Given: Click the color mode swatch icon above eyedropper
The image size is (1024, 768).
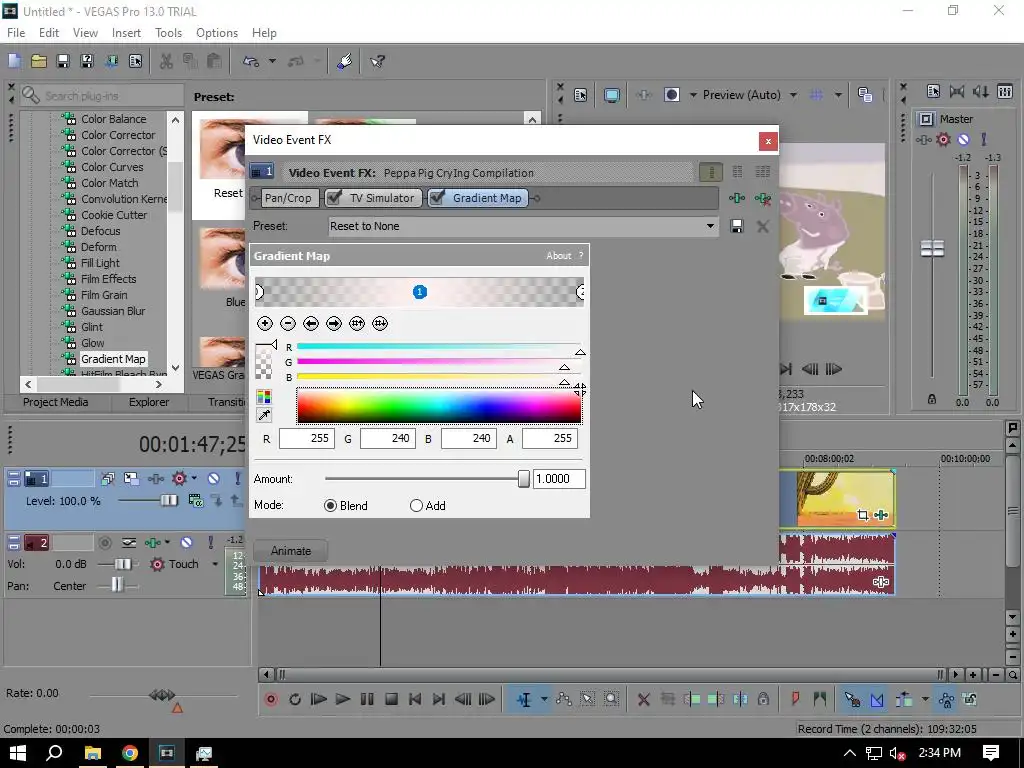Looking at the screenshot, I should tap(264, 396).
